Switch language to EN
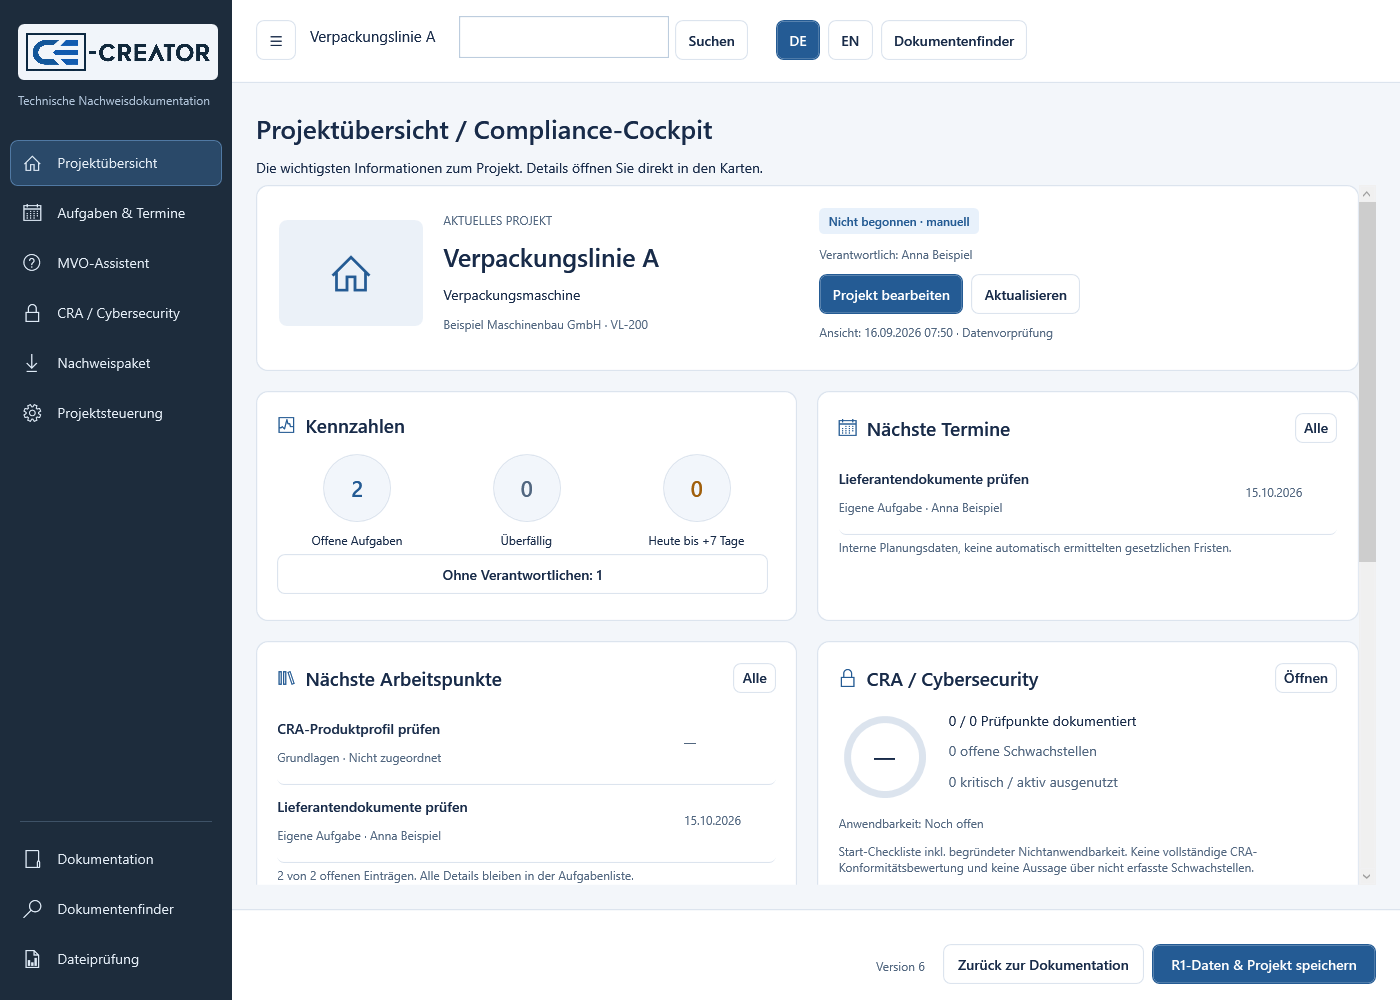Screen dimensions: 1400x1000 850,41
